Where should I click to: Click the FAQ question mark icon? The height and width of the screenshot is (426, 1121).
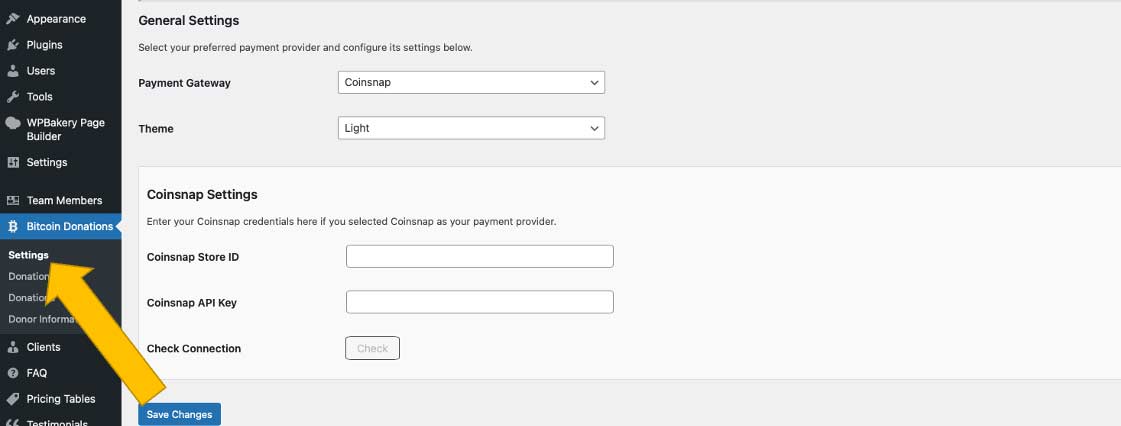tap(13, 373)
